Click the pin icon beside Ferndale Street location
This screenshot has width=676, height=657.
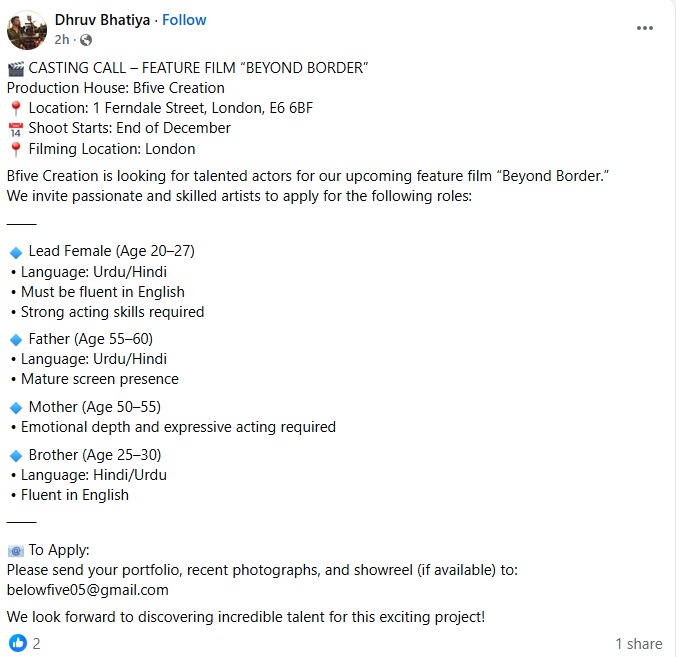[x=15, y=109]
